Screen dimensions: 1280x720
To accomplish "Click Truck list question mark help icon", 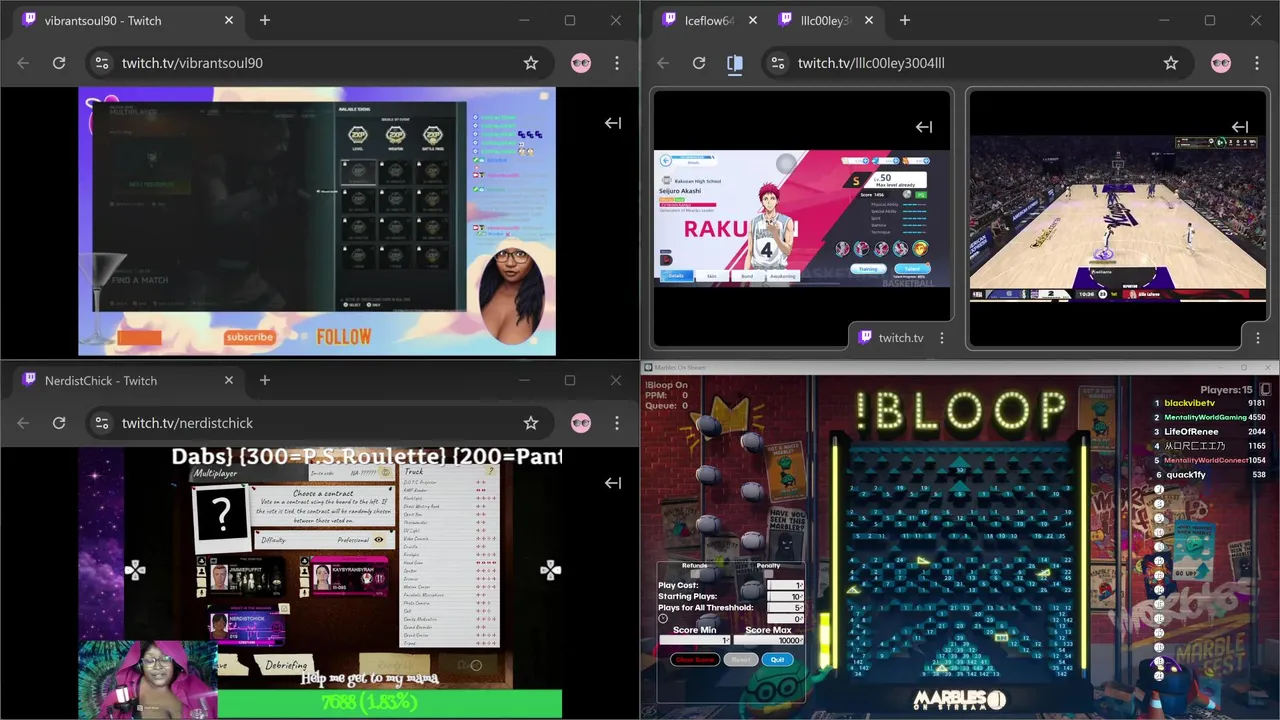I will [490, 471].
